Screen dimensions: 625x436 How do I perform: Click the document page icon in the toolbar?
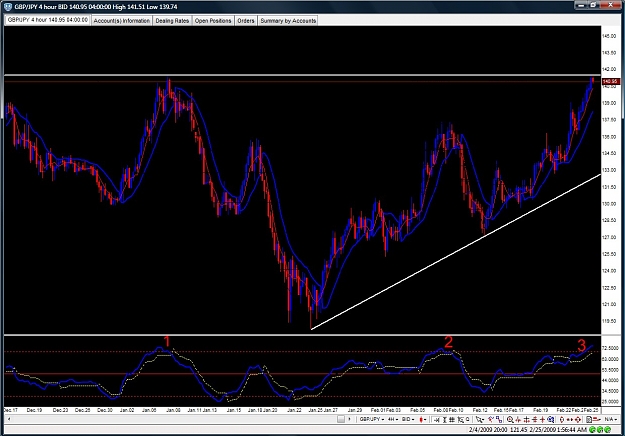coord(589,419)
